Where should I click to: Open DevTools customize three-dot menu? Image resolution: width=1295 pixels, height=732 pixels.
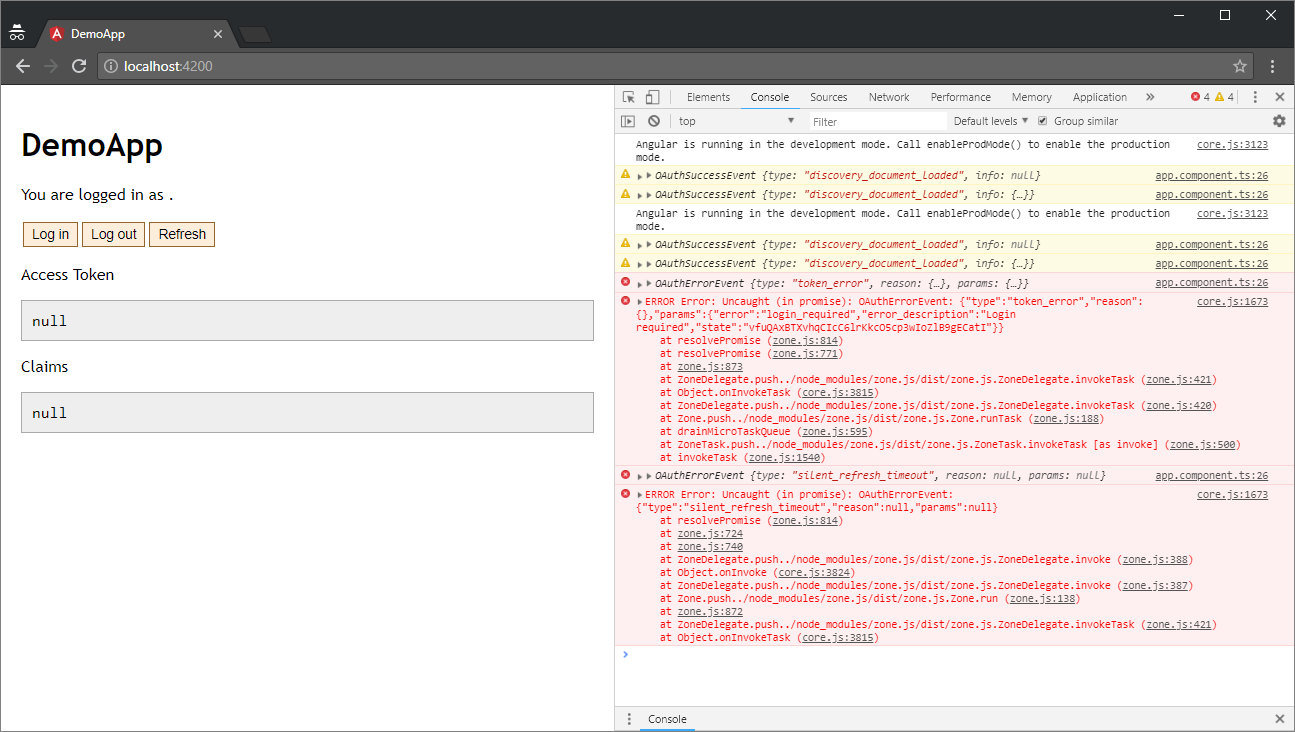pos(1255,97)
